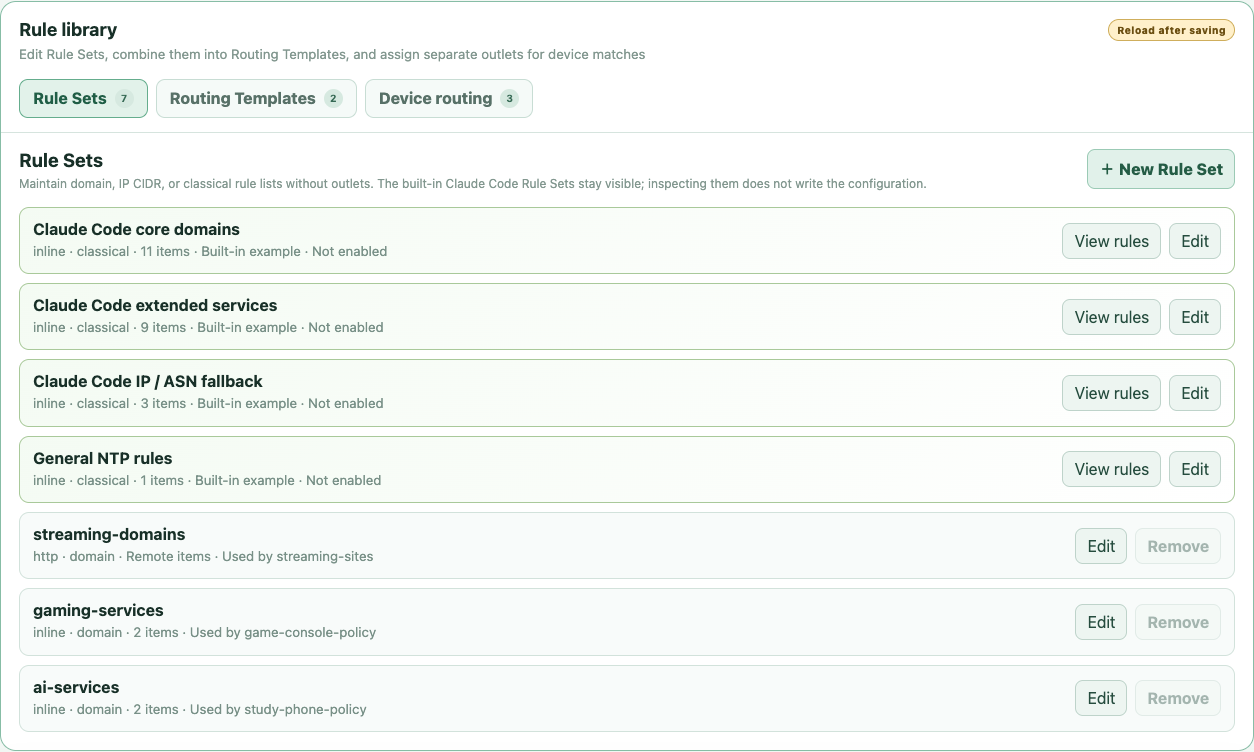Select the Claude Code IP / ASN fallback title
This screenshot has width=1254, height=752.
tap(148, 381)
